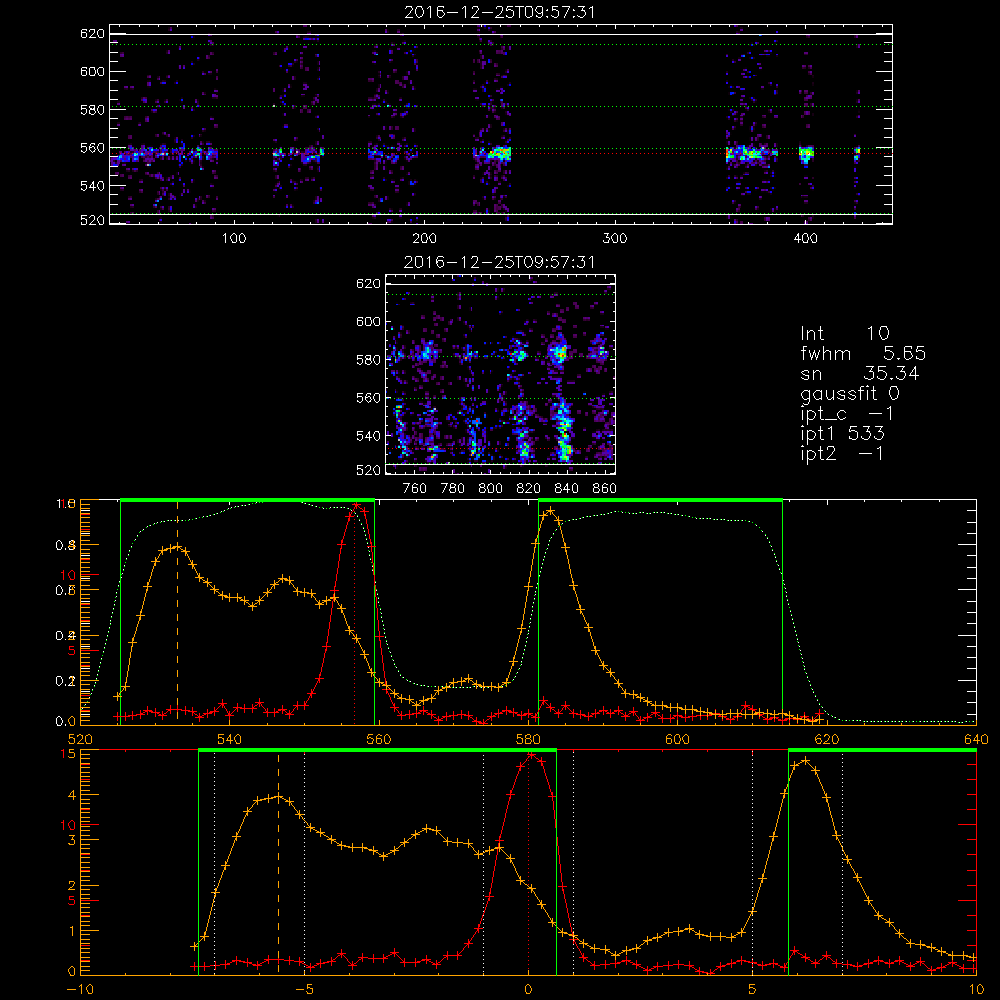Click the bright emission blob near 240 in top spectrogram
1000x1000 pixels.
499,153
